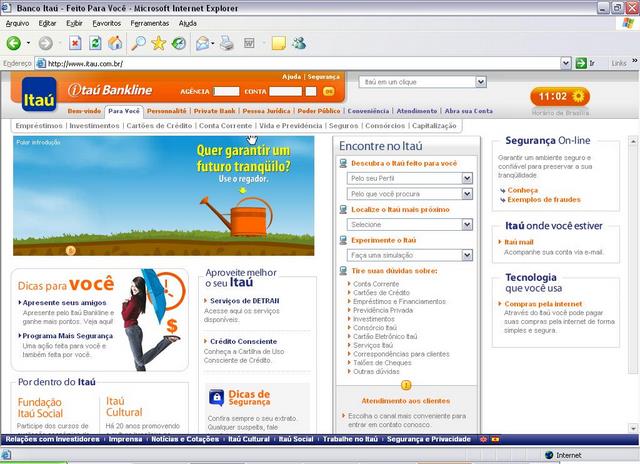Click the 'Crédito Consciente' link
Screen dimensions: 640x464
click(x=243, y=341)
